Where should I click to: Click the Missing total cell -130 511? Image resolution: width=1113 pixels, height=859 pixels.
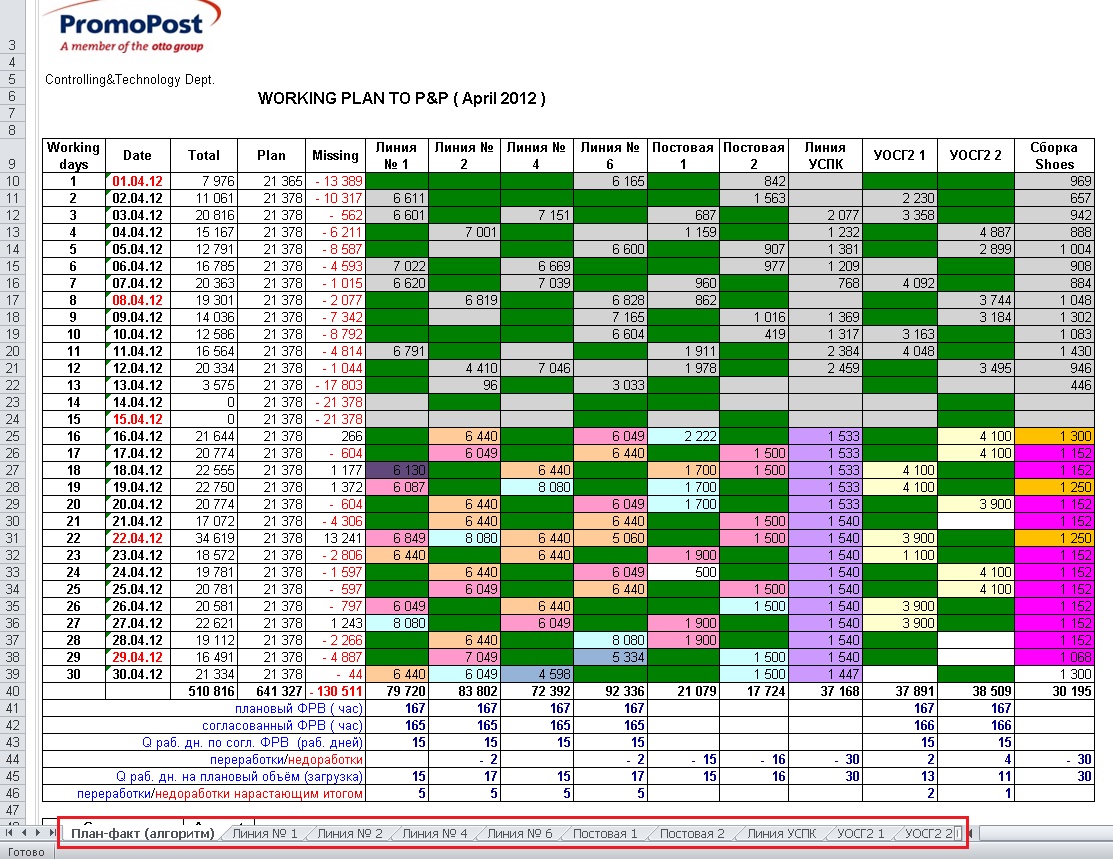[336, 691]
